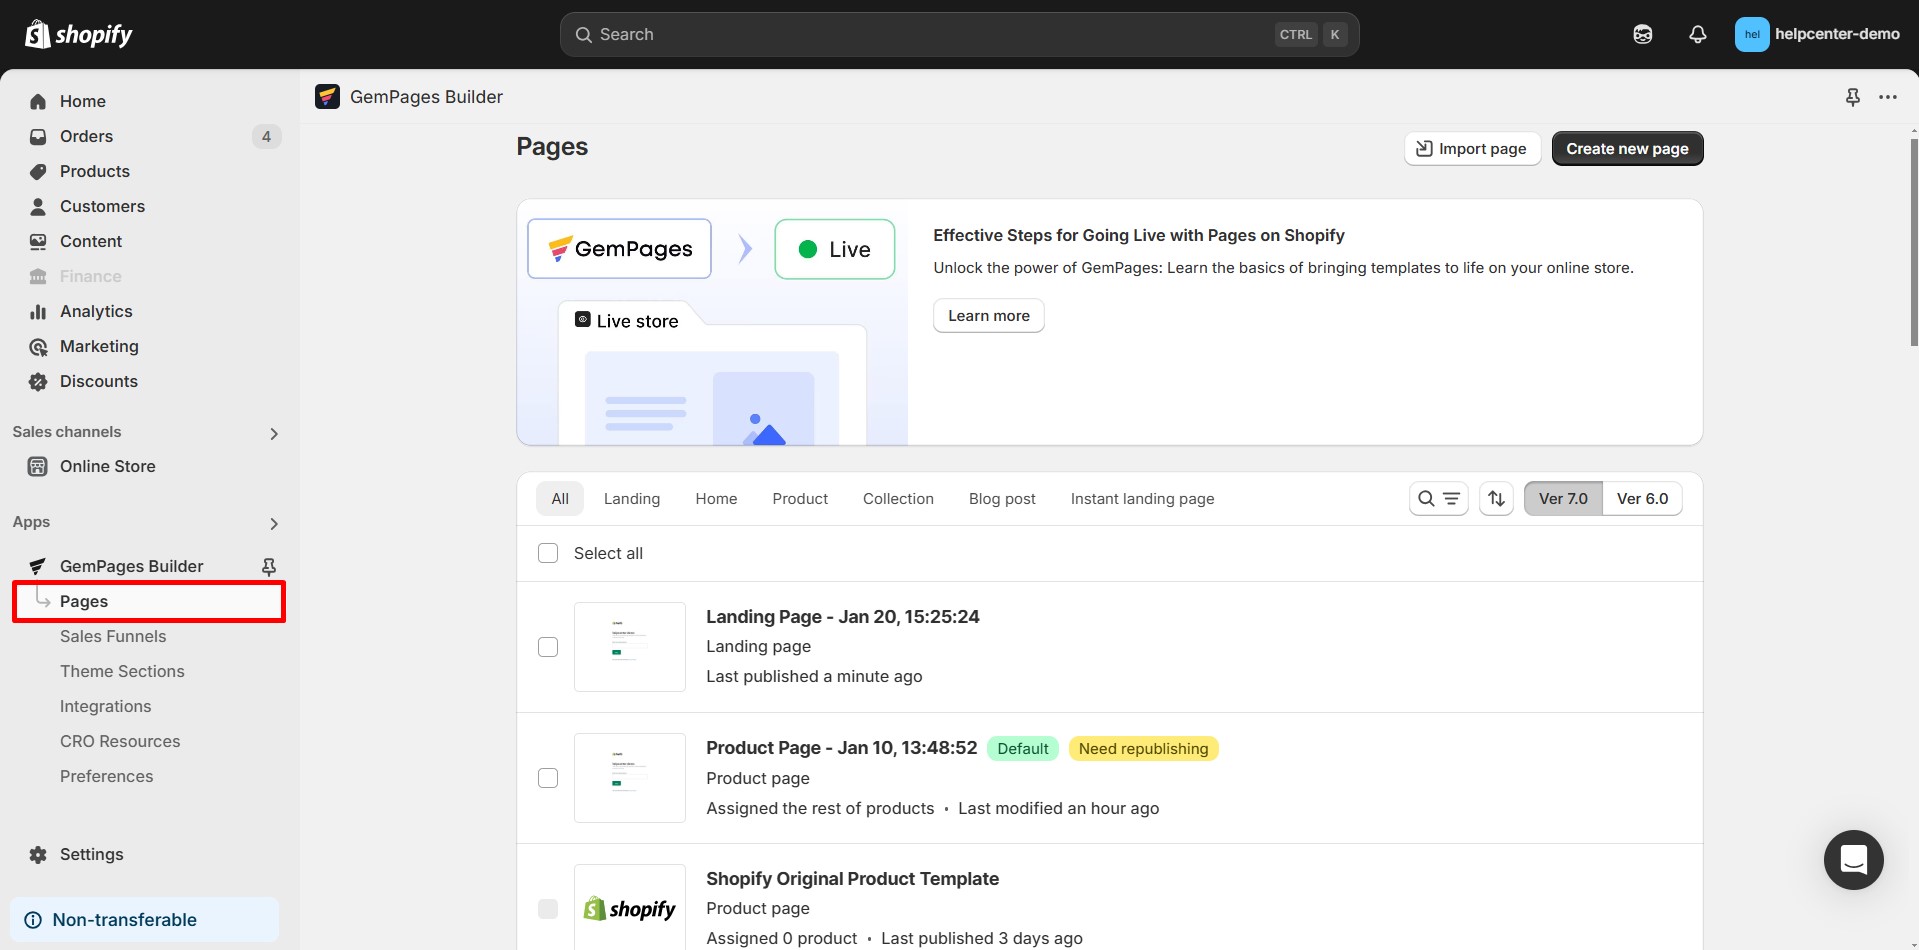Screen dimensions: 1919x950
Task: Select the checkbox for Landing Page - Jan 20
Action: tap(548, 646)
